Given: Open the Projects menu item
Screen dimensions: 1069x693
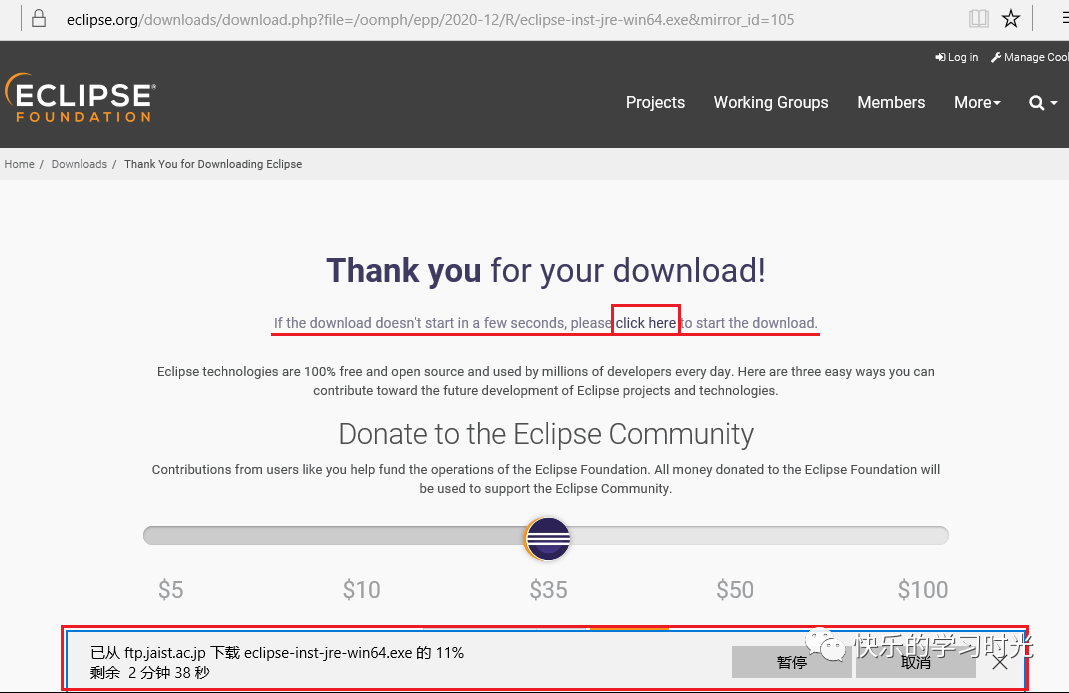Looking at the screenshot, I should pyautogui.click(x=655, y=102).
